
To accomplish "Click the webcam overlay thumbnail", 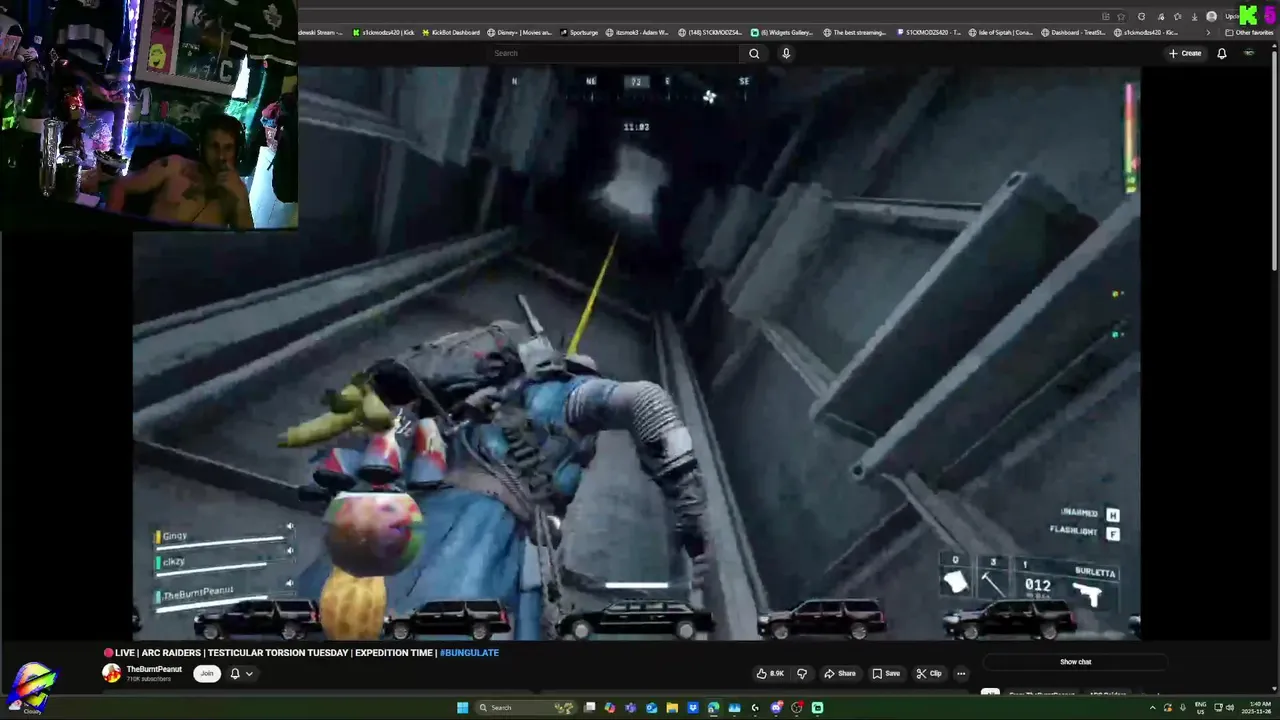I will point(149,115).
